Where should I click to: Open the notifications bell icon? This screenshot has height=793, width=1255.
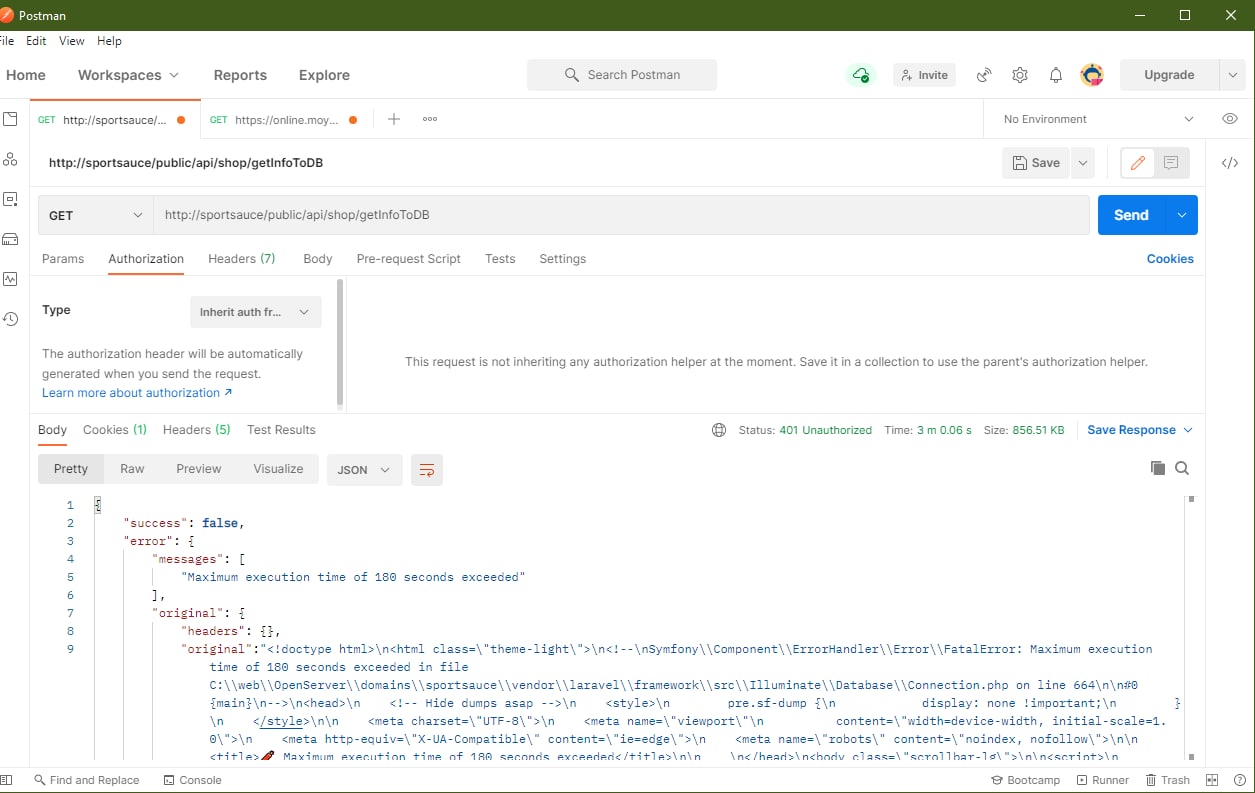[x=1056, y=75]
